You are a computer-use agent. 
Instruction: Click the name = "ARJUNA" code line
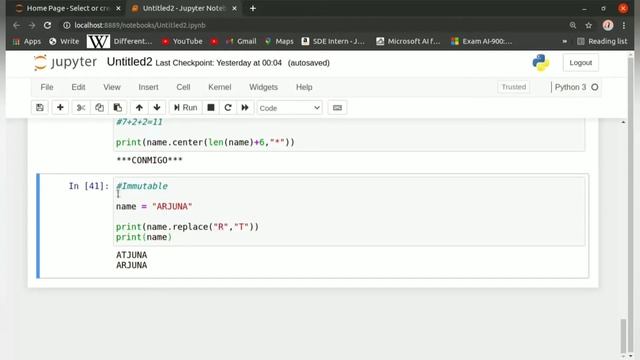pos(154,207)
